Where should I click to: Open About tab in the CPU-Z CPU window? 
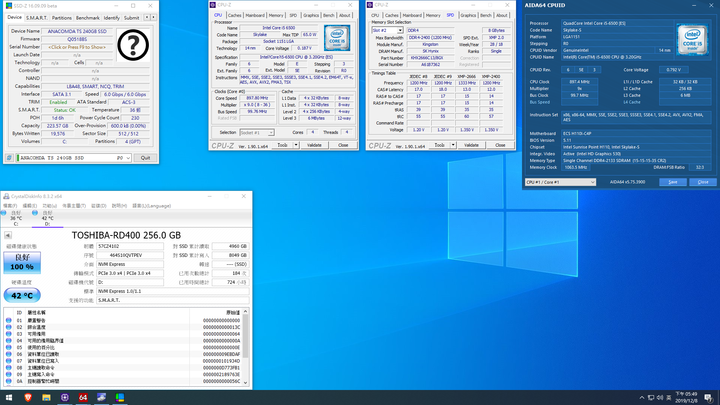(344, 15)
